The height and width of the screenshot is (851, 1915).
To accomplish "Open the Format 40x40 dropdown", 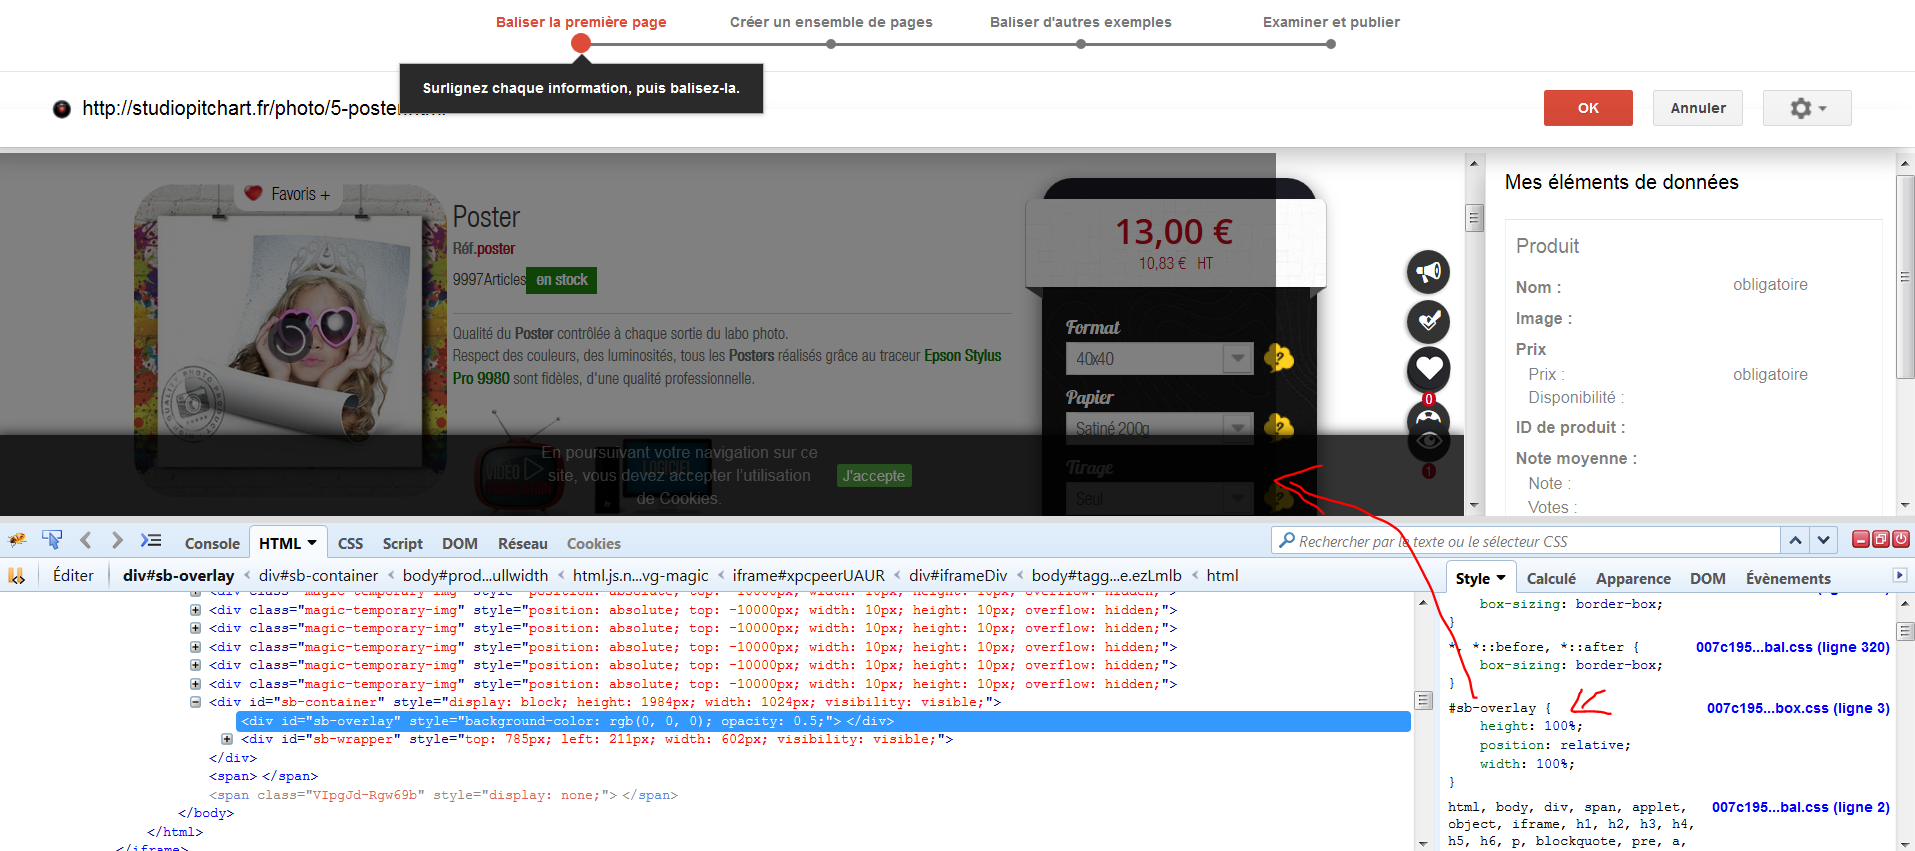I will (x=1159, y=358).
